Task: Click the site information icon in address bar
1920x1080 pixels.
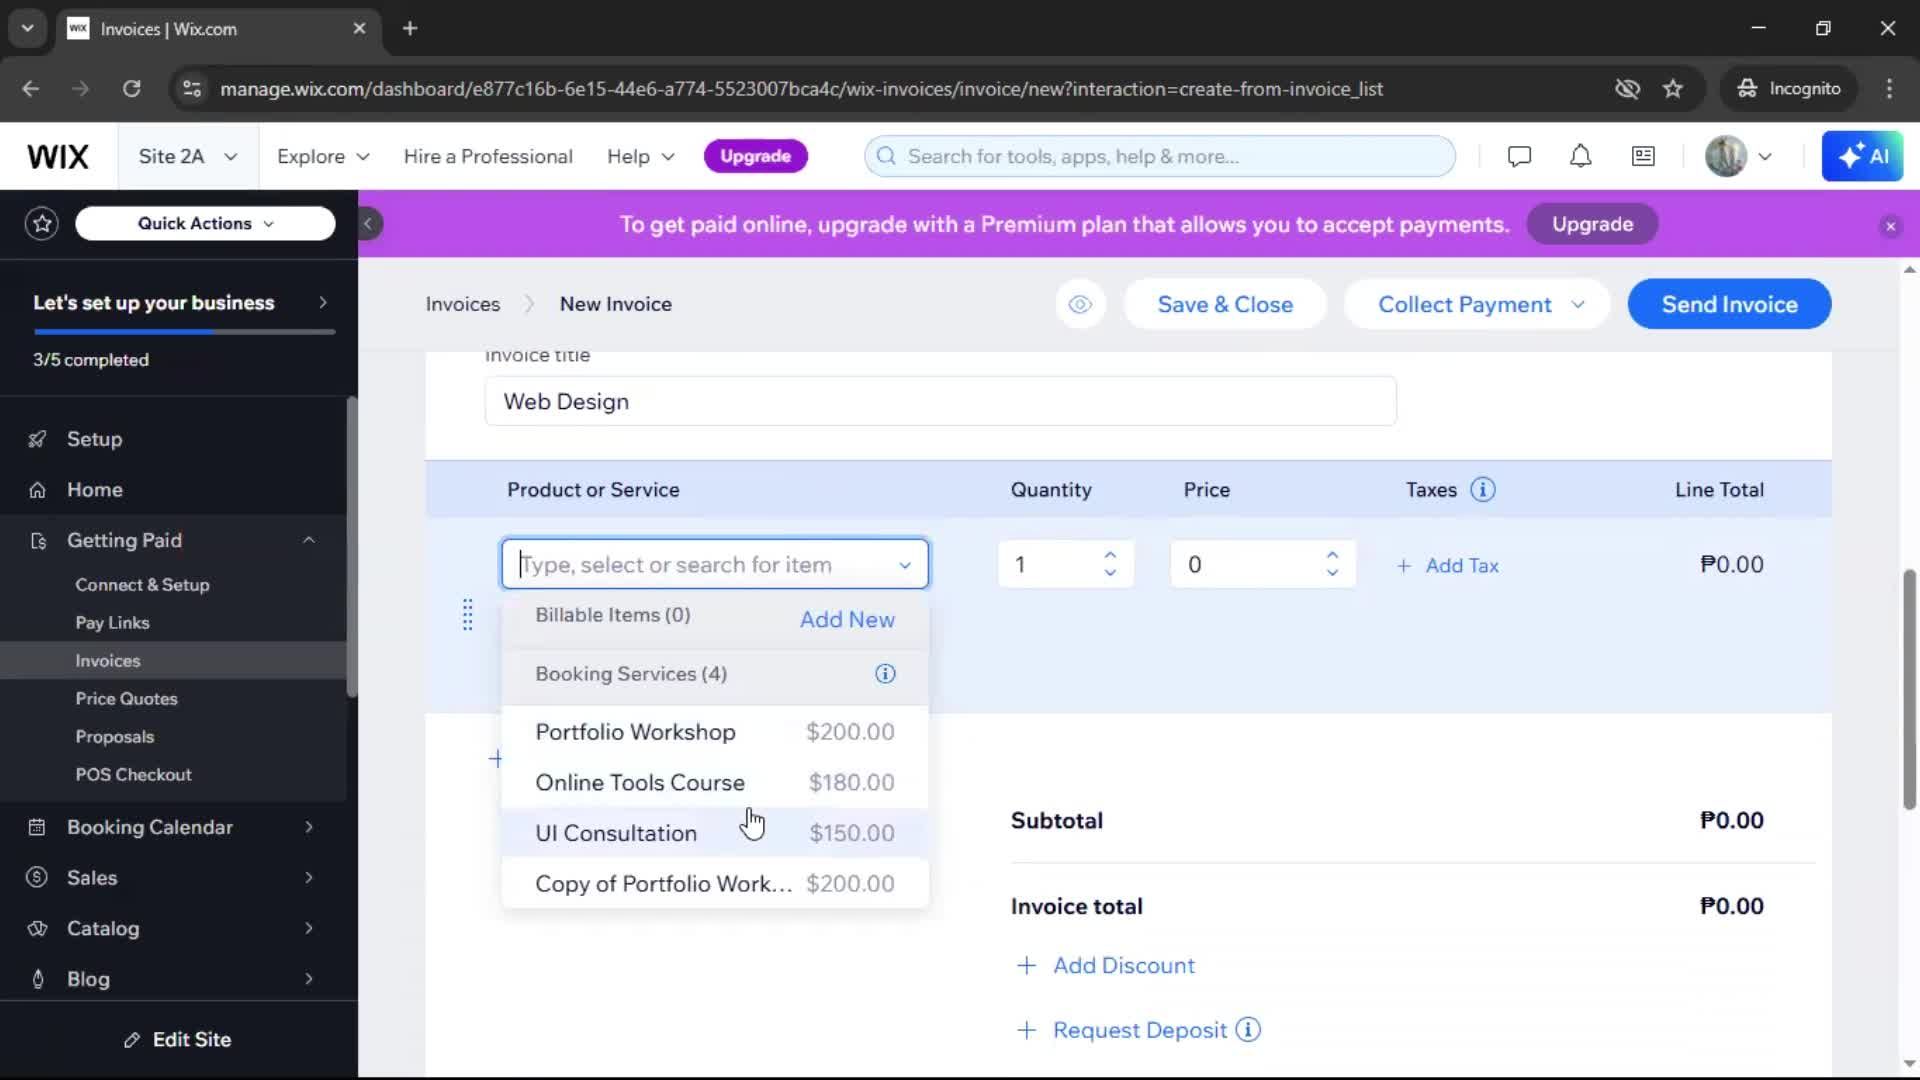Action: pyautogui.click(x=191, y=89)
